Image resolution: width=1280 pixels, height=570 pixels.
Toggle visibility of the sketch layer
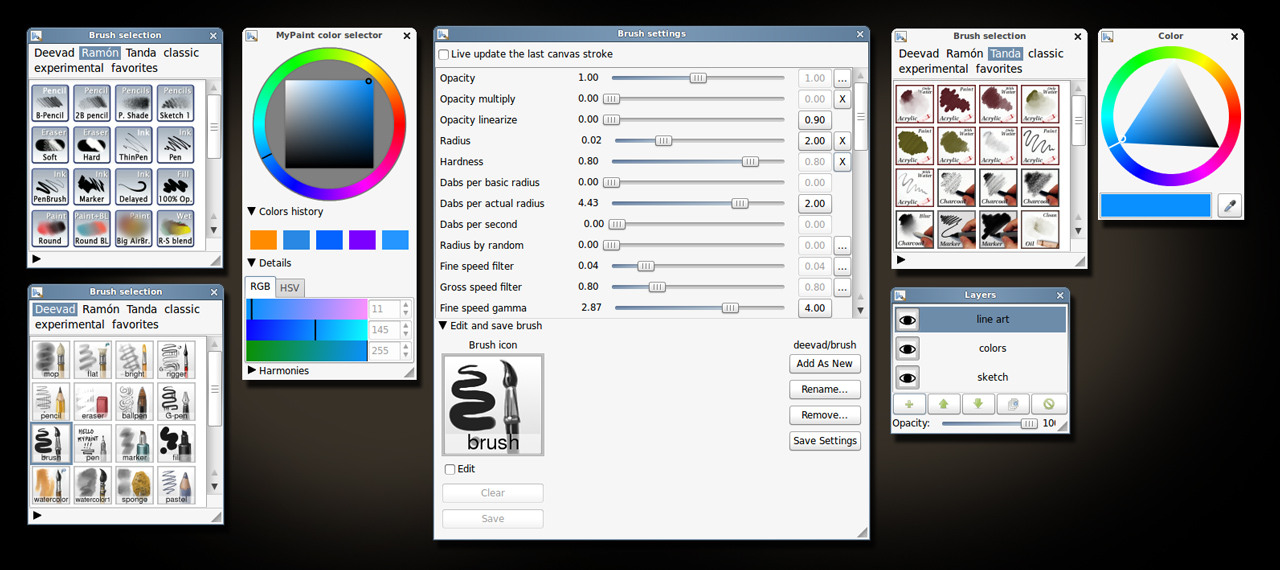coord(907,378)
